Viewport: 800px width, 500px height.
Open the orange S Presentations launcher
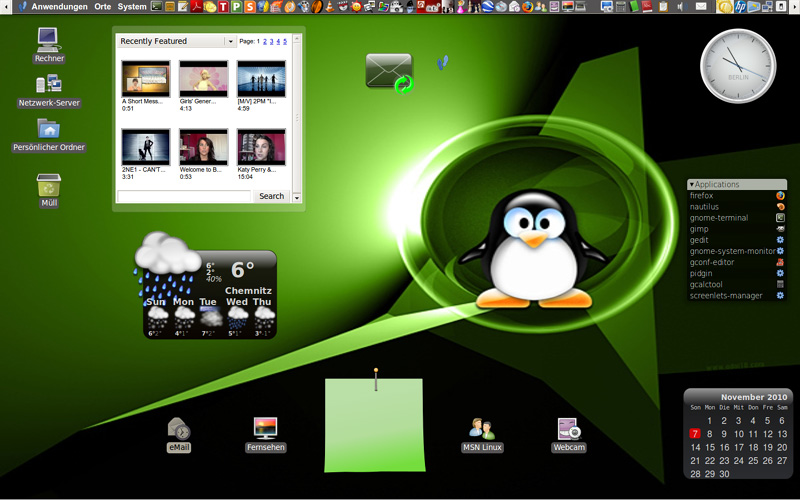(x=249, y=7)
